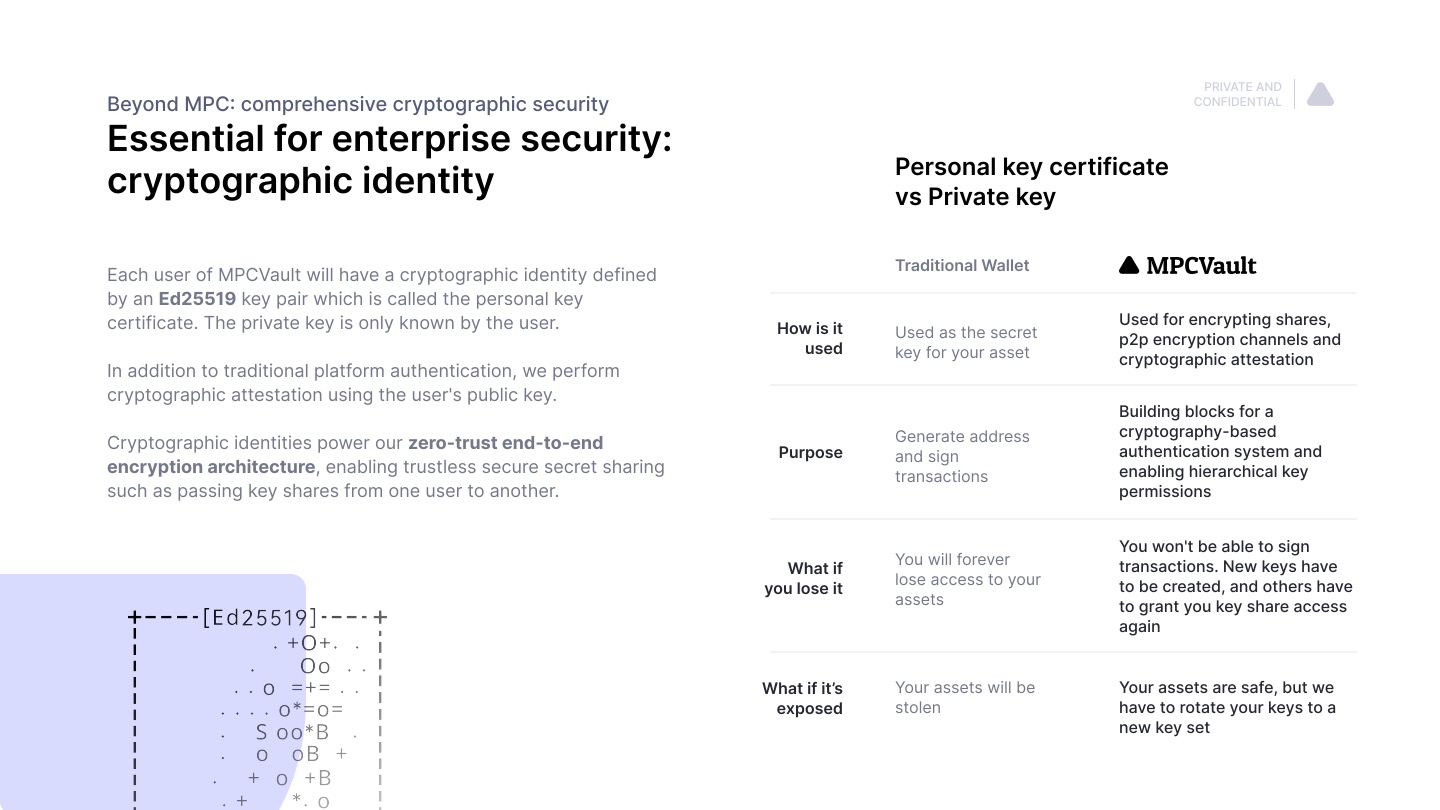Select the "Your assets are safe" MPCVault cell

coord(1227,707)
